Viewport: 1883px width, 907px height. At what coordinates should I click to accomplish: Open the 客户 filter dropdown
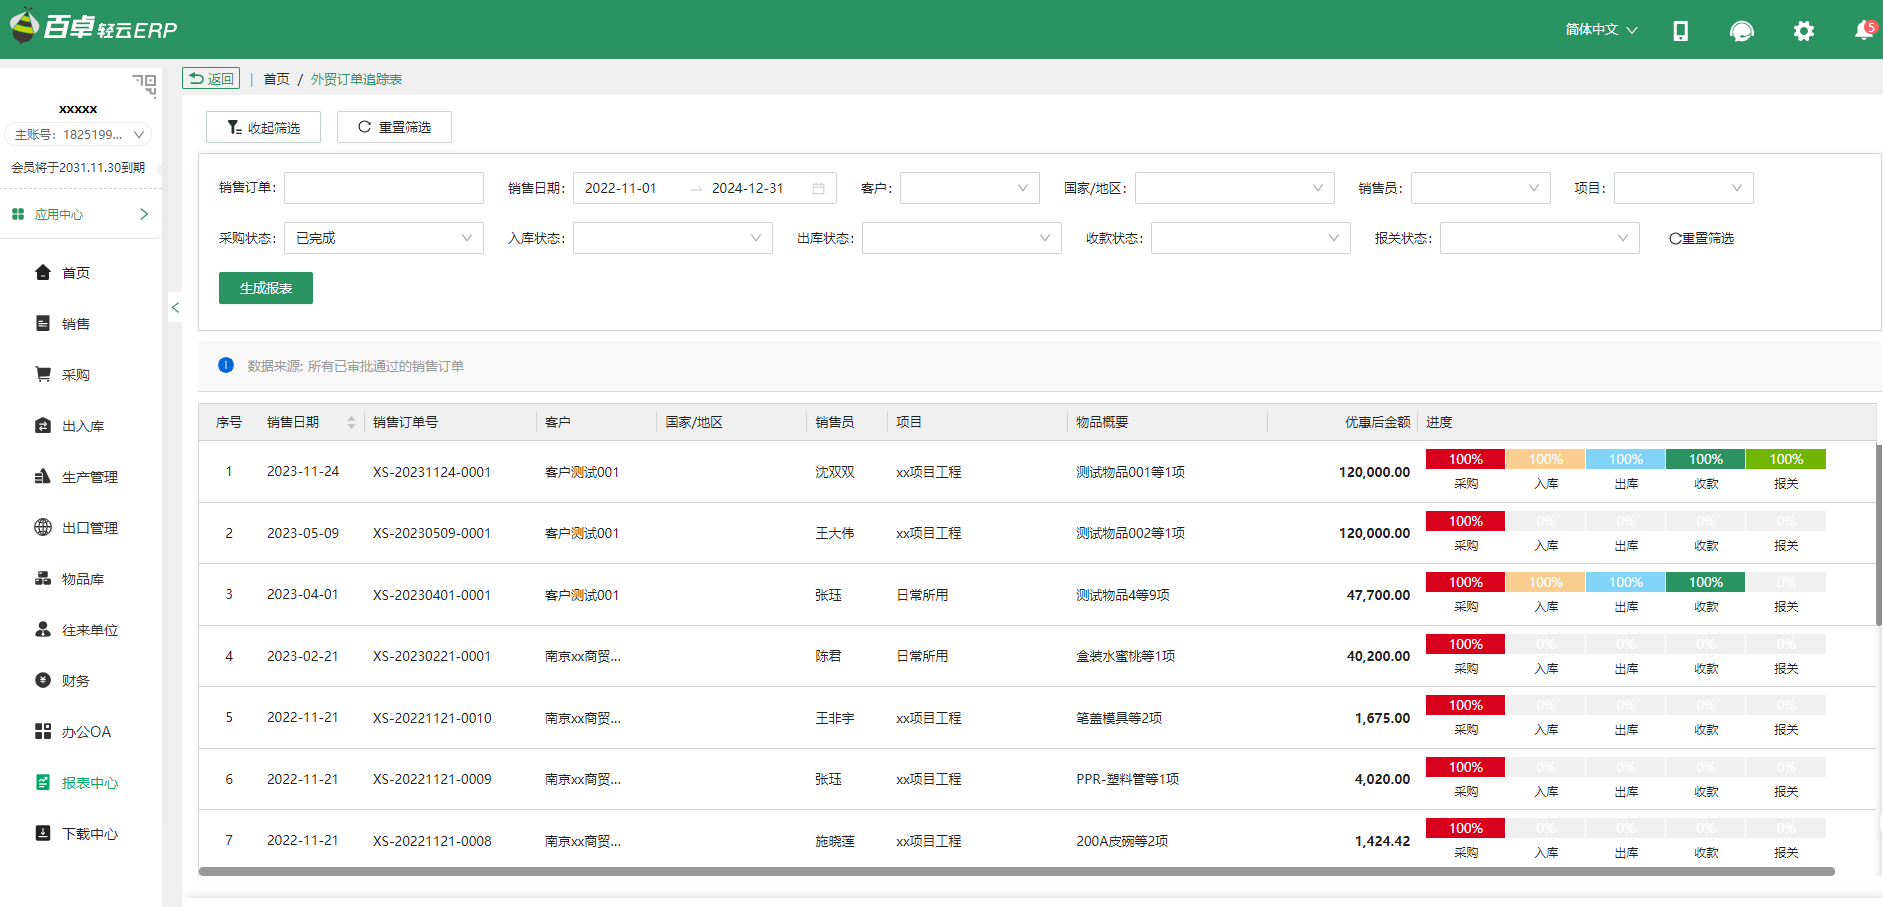tap(969, 188)
